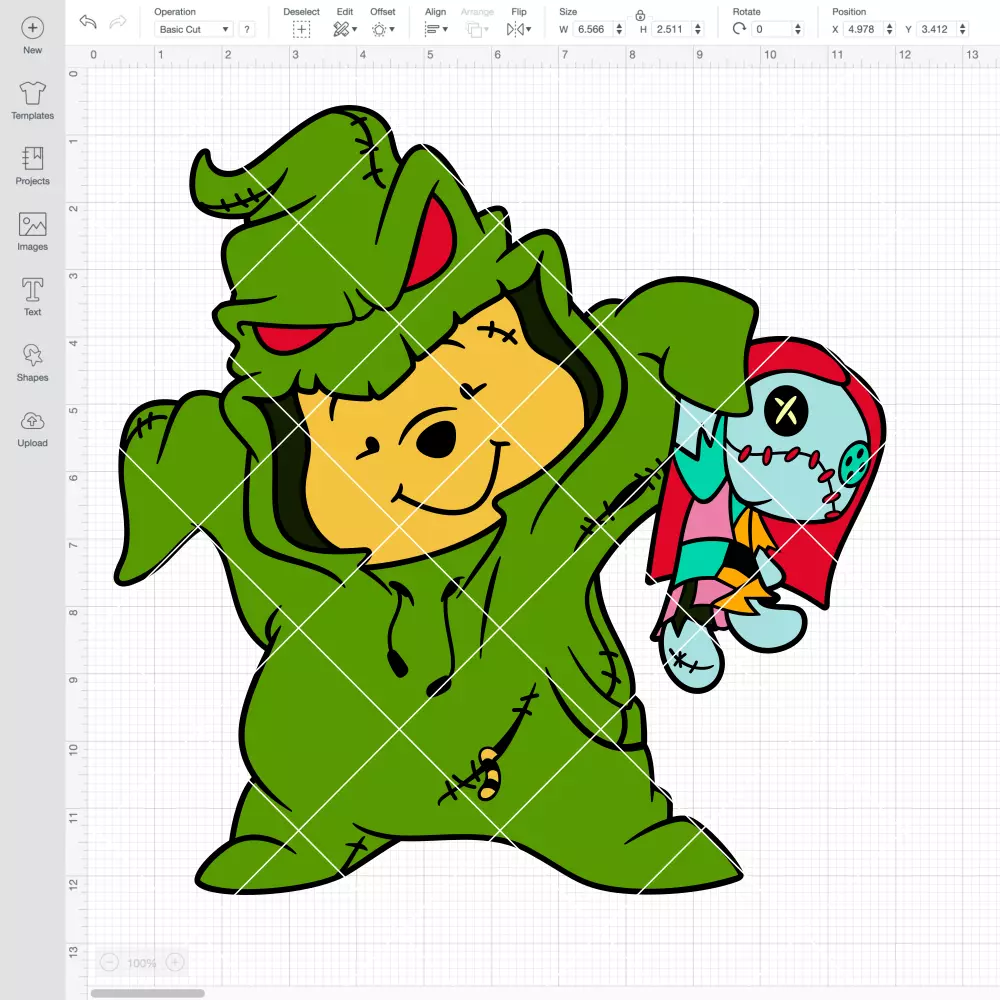
Task: Open the Shapes panel
Action: [x=33, y=355]
